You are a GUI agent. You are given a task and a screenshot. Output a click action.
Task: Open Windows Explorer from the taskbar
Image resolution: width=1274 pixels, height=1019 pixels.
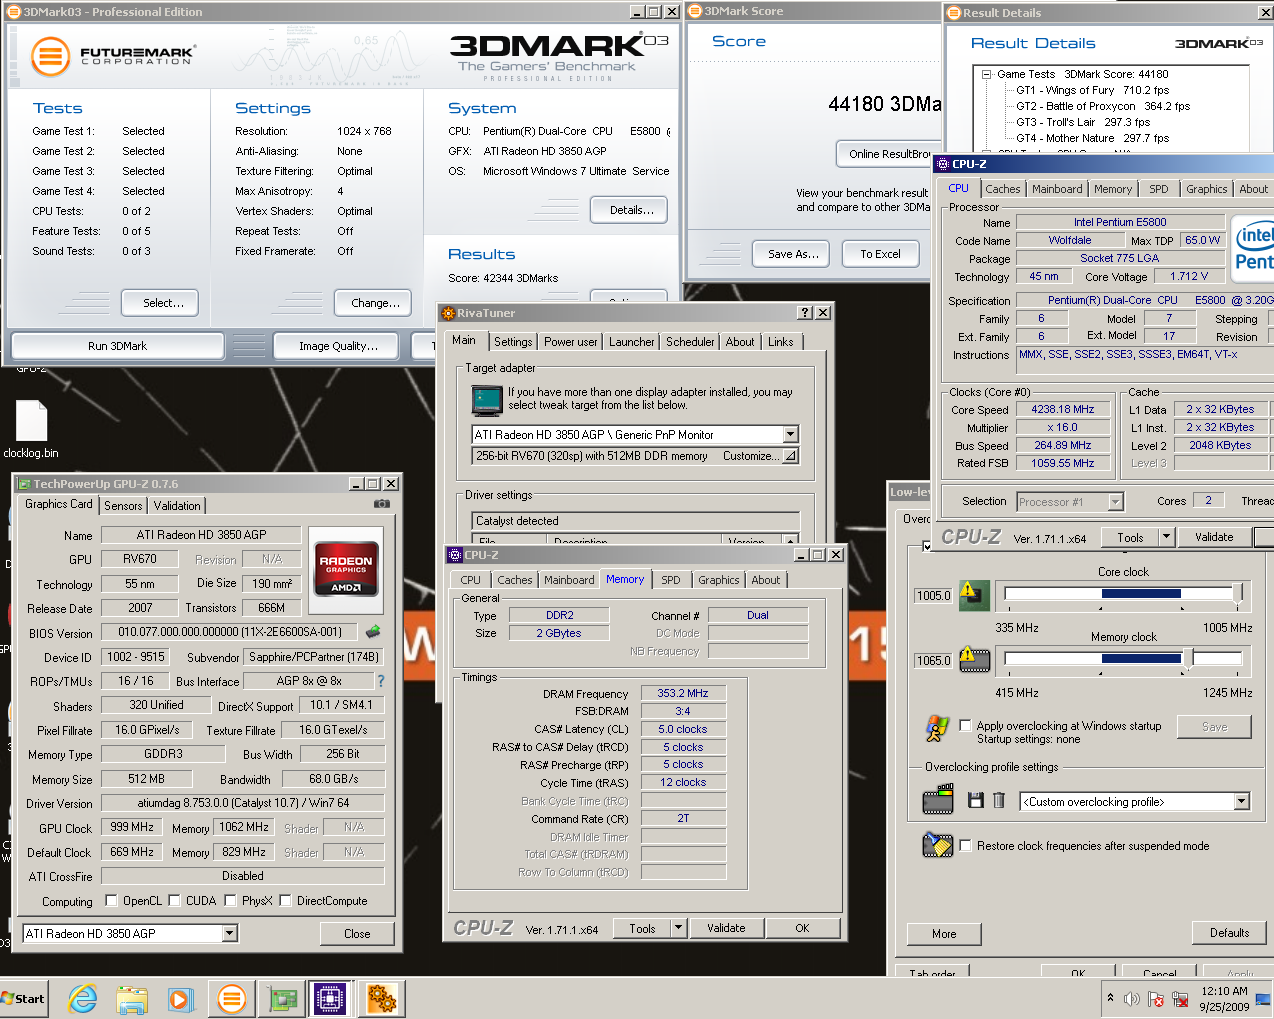pyautogui.click(x=132, y=998)
